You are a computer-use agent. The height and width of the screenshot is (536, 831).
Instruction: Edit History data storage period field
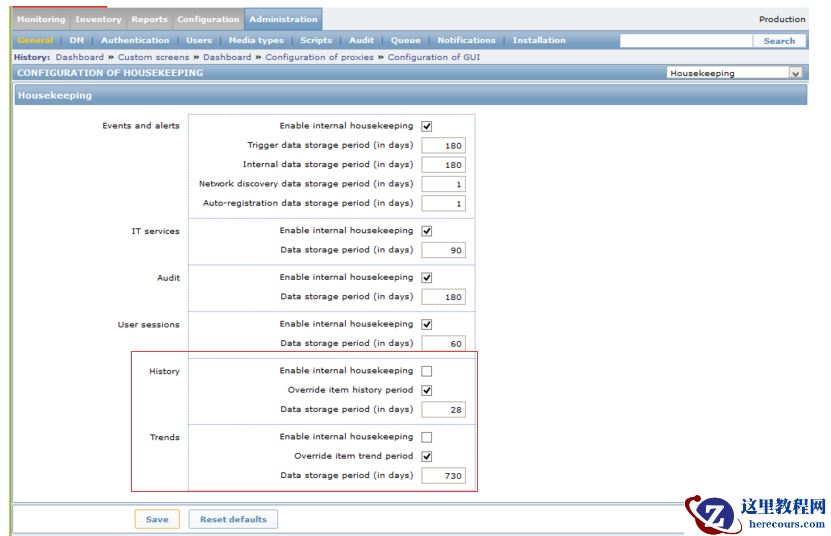pos(444,410)
